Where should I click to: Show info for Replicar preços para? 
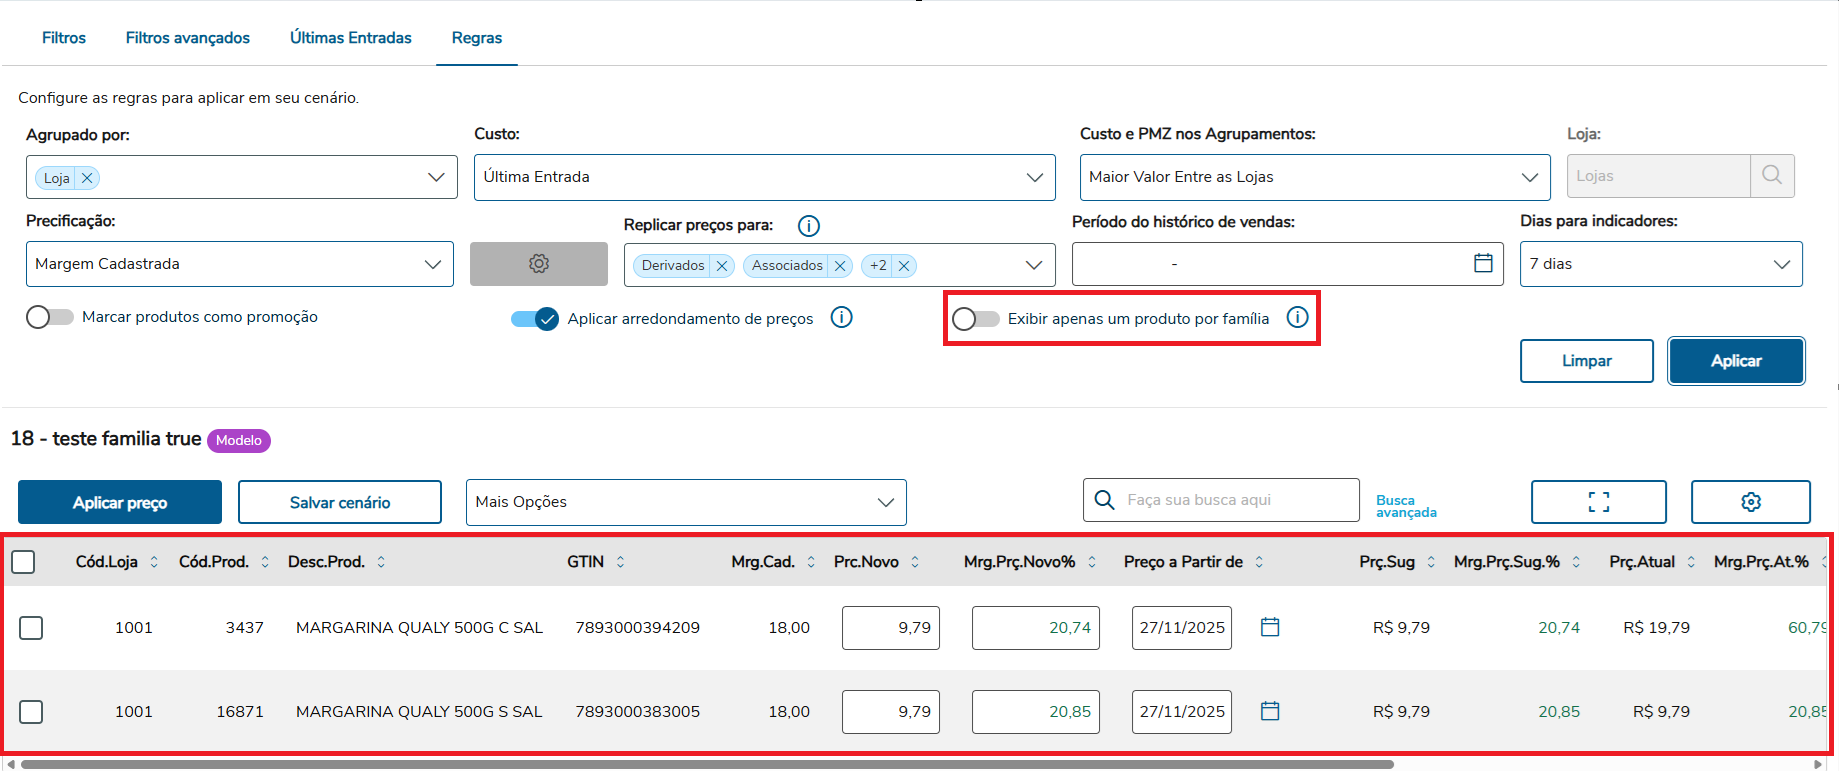coord(809,226)
